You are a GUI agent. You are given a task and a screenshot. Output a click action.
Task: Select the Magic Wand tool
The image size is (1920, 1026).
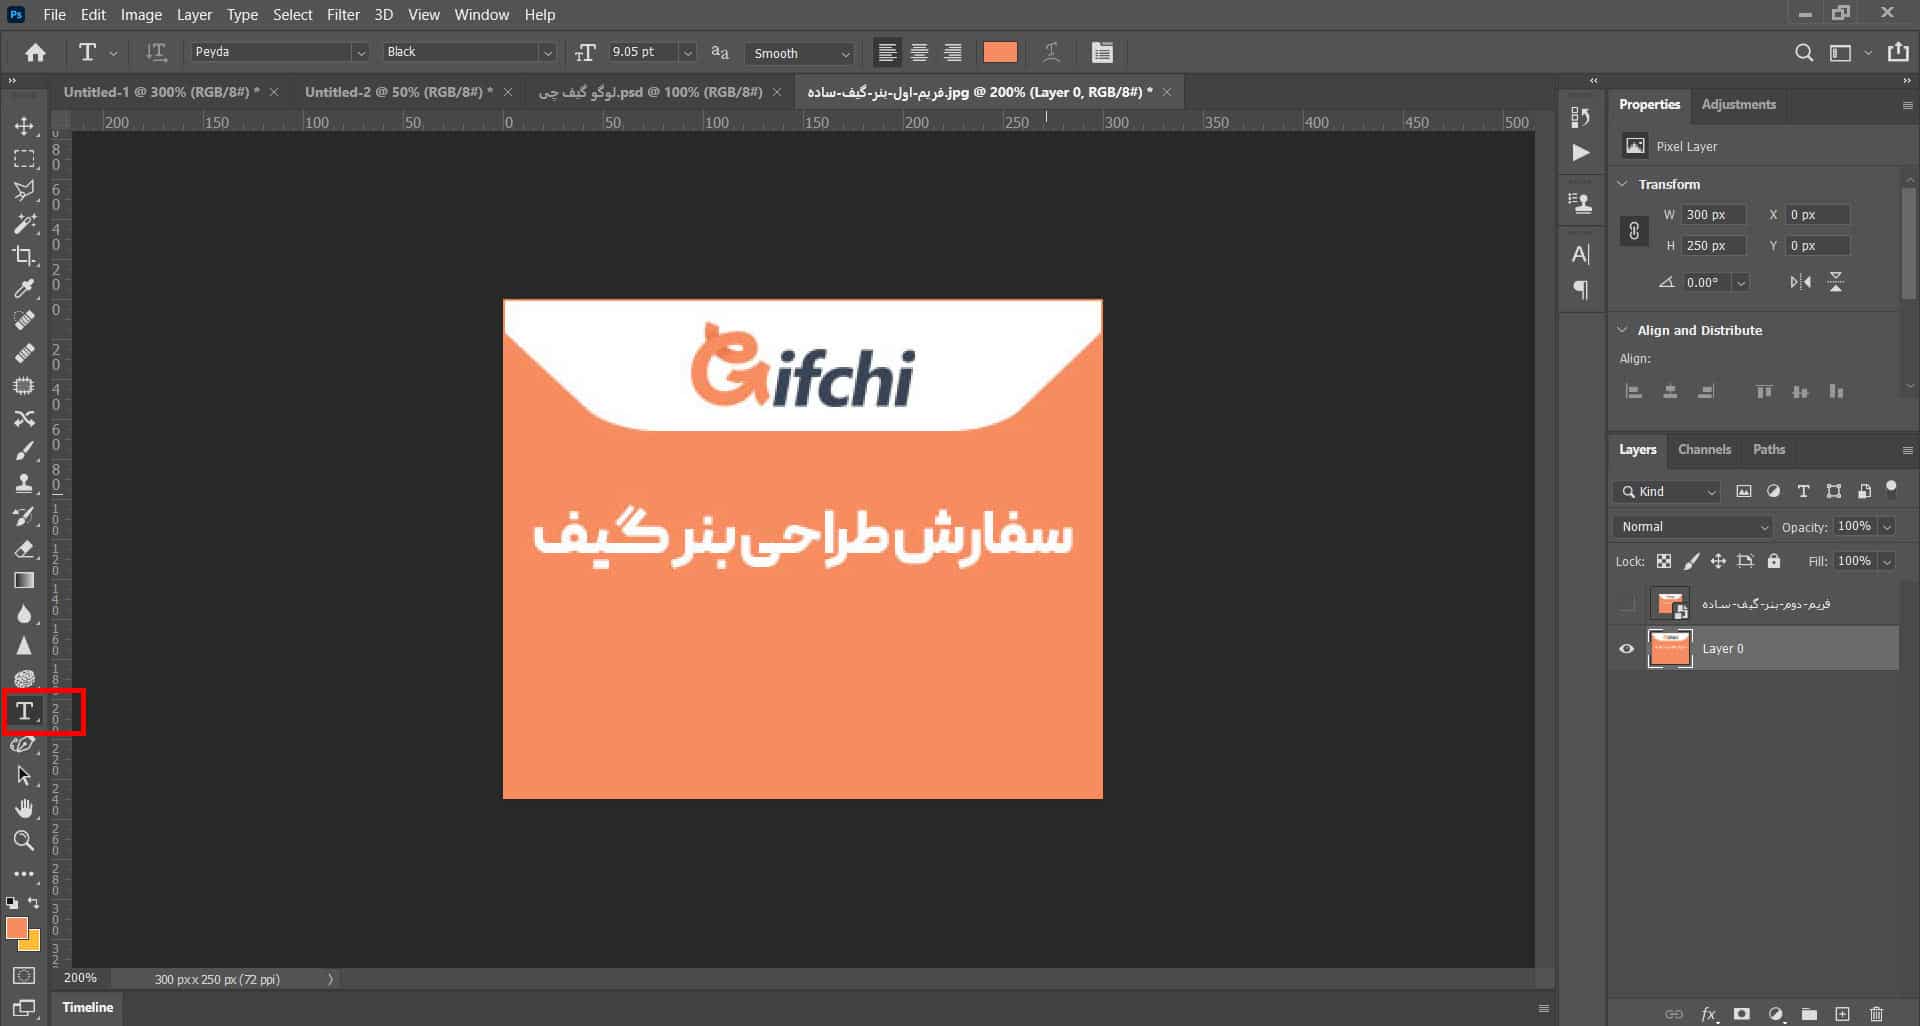(x=24, y=223)
